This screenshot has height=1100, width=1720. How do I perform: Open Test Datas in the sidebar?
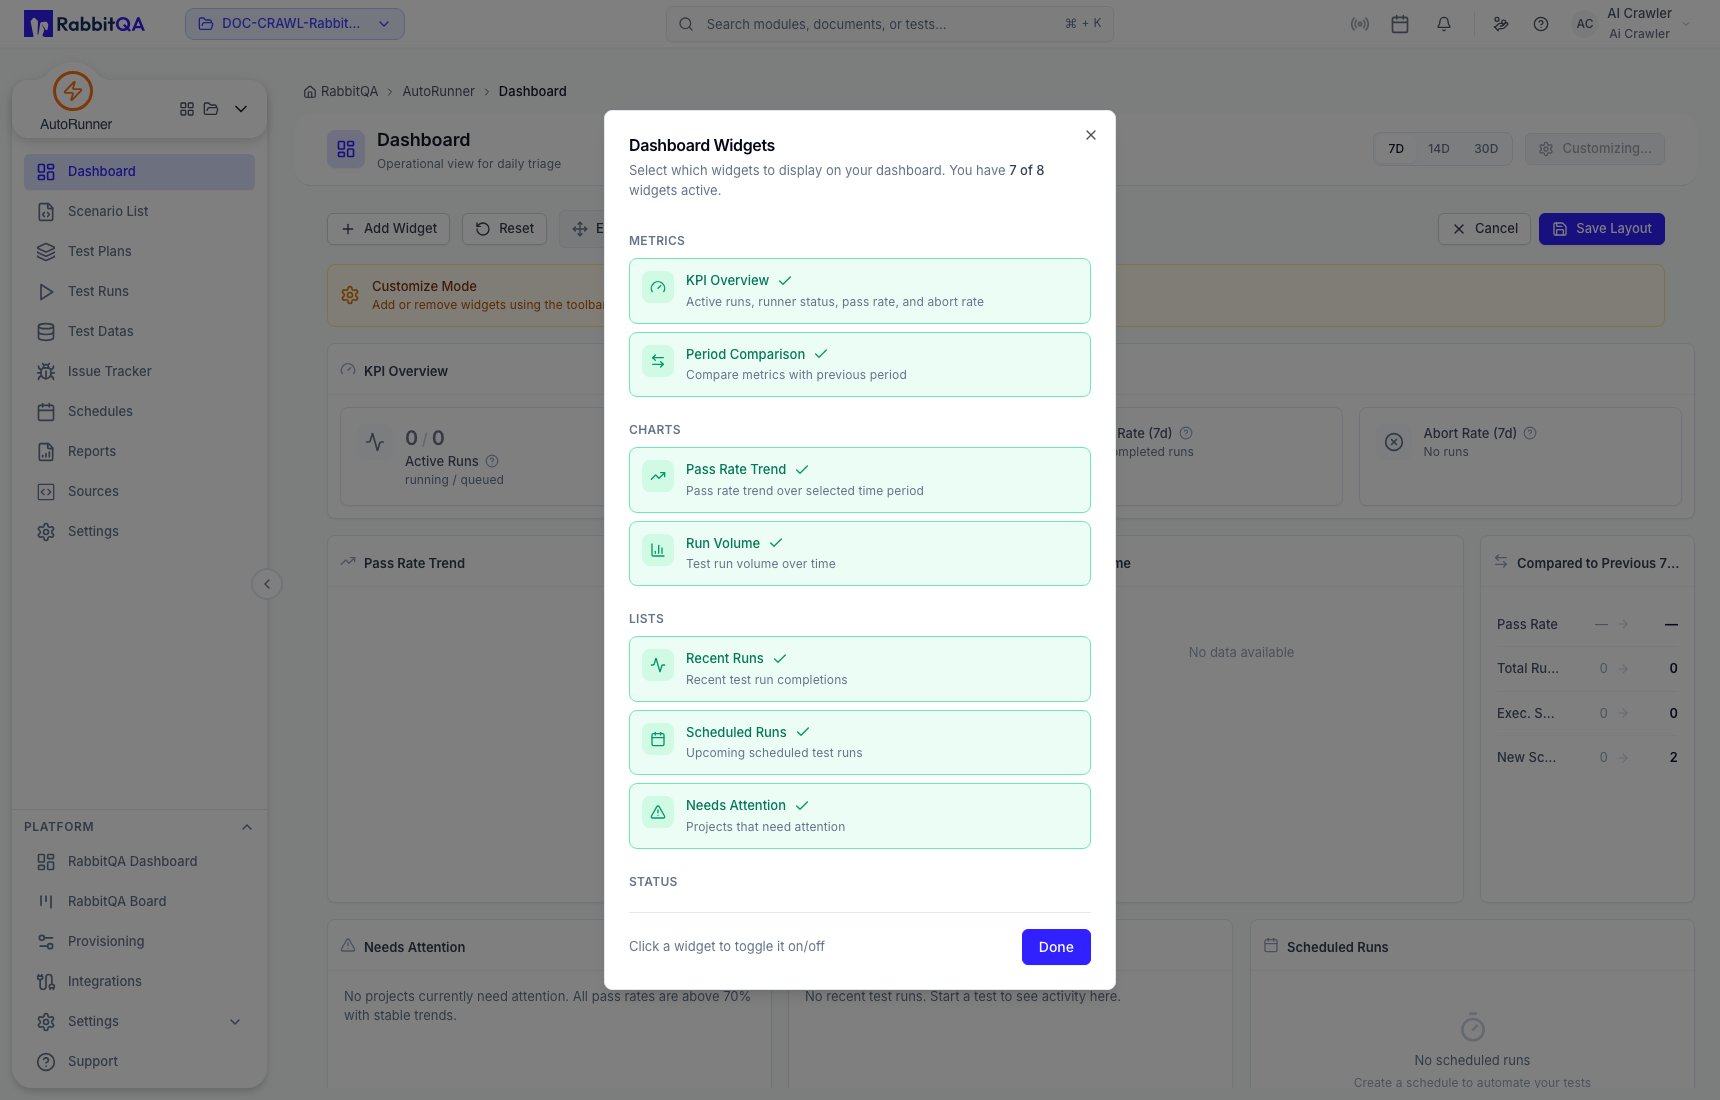pyautogui.click(x=139, y=332)
